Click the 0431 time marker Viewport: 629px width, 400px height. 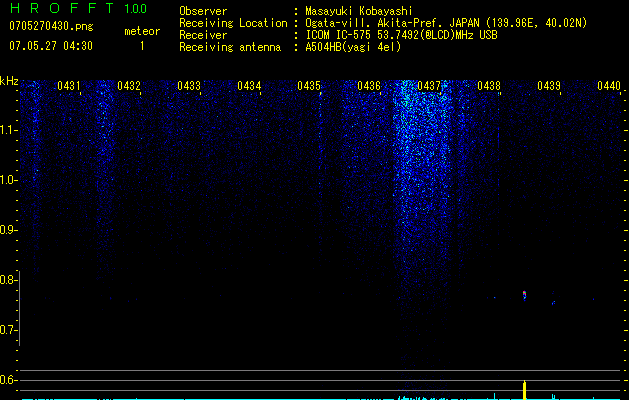(69, 85)
